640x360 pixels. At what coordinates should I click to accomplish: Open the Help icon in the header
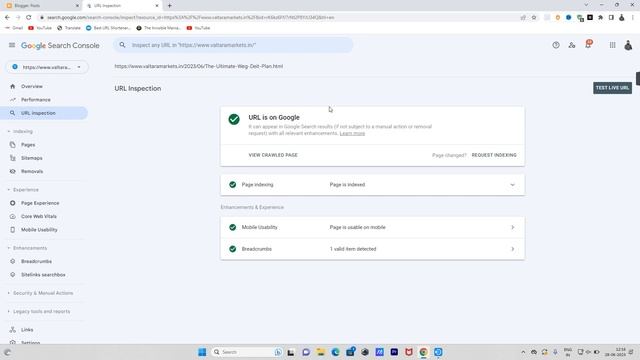[x=556, y=45]
